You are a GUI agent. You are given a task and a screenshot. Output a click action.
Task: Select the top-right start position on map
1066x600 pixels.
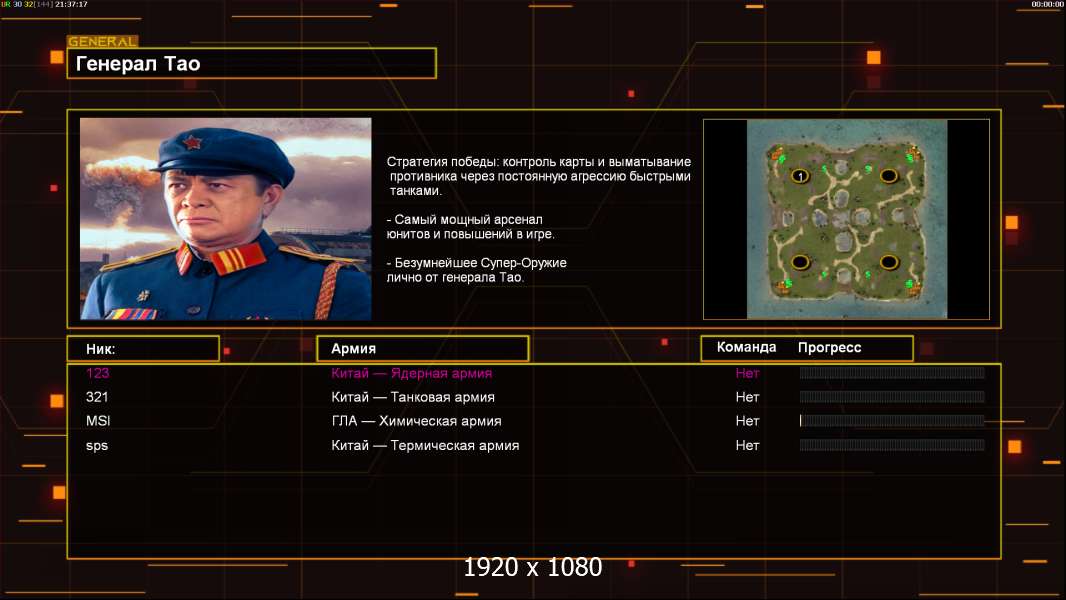(x=889, y=176)
